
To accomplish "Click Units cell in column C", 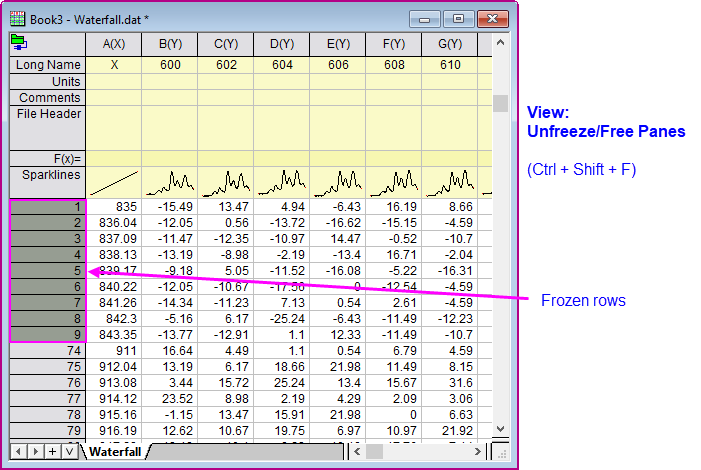I will (x=226, y=81).
